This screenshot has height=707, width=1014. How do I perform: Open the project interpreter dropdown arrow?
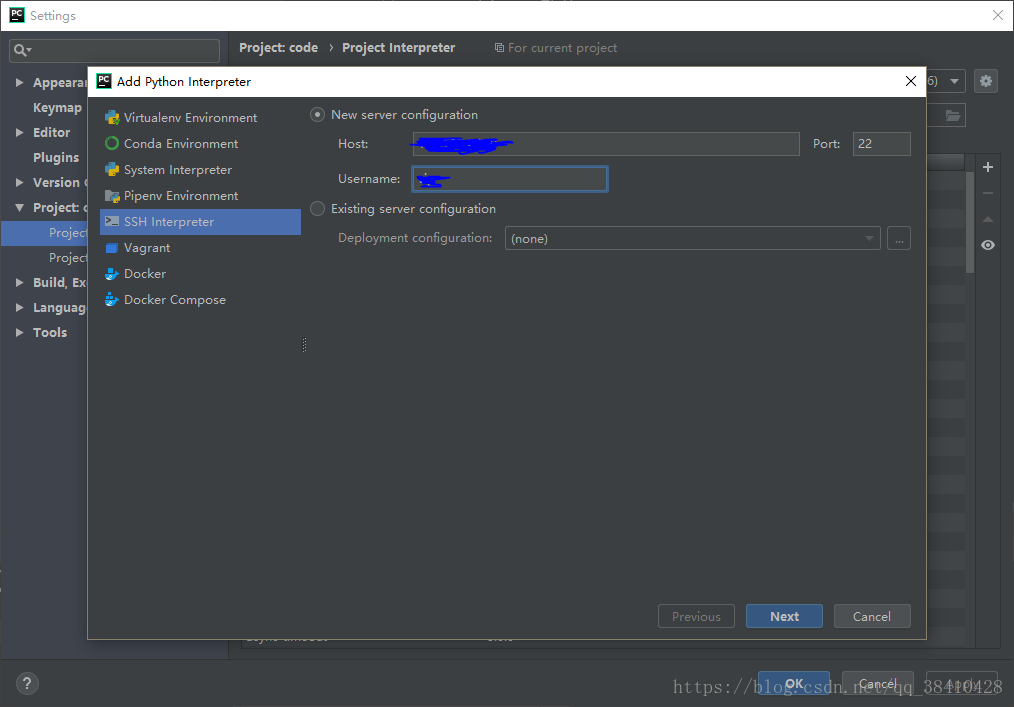click(x=954, y=82)
